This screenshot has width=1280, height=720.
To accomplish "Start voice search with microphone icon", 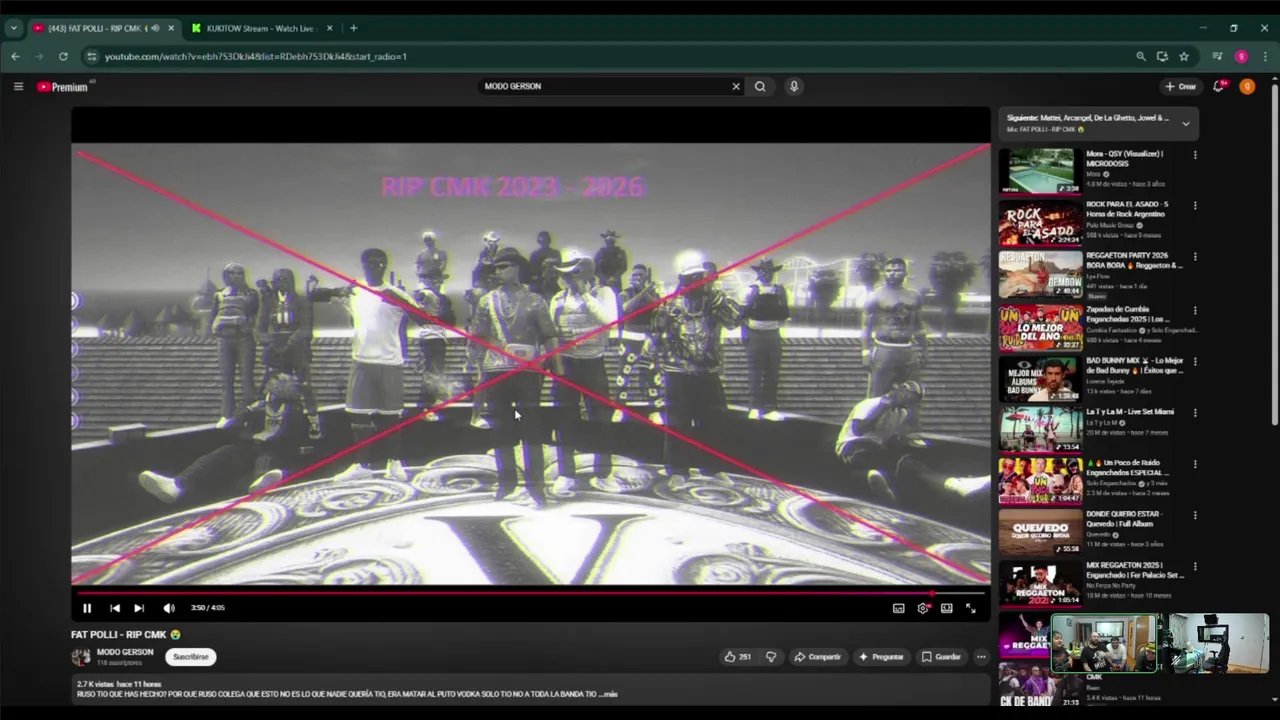I will tap(794, 87).
